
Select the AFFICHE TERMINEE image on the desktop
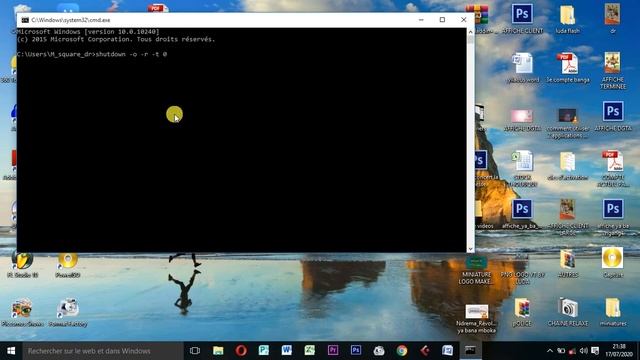point(613,70)
